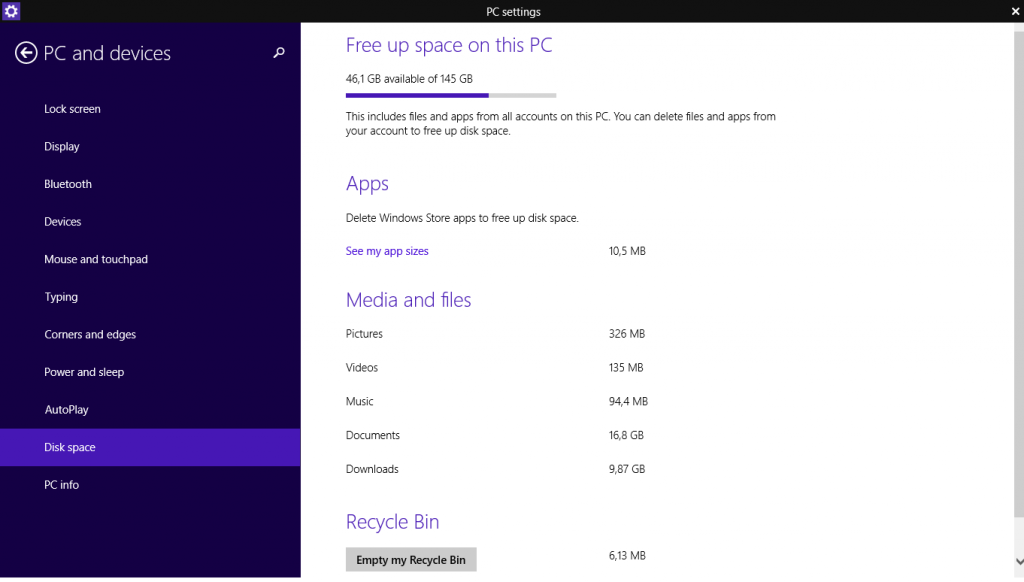1024x582 pixels.
Task: Select Typing from the sidebar
Action: (x=61, y=296)
